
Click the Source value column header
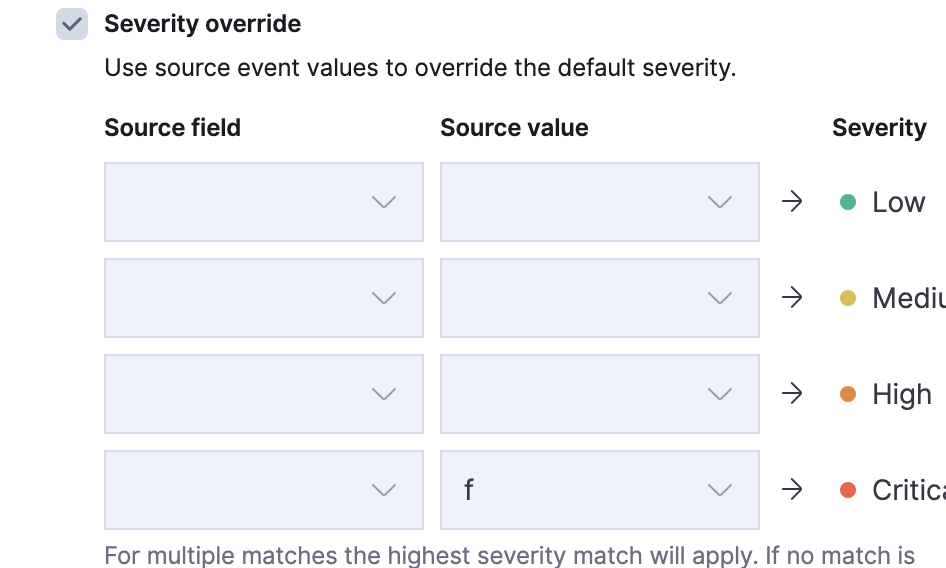coord(514,128)
